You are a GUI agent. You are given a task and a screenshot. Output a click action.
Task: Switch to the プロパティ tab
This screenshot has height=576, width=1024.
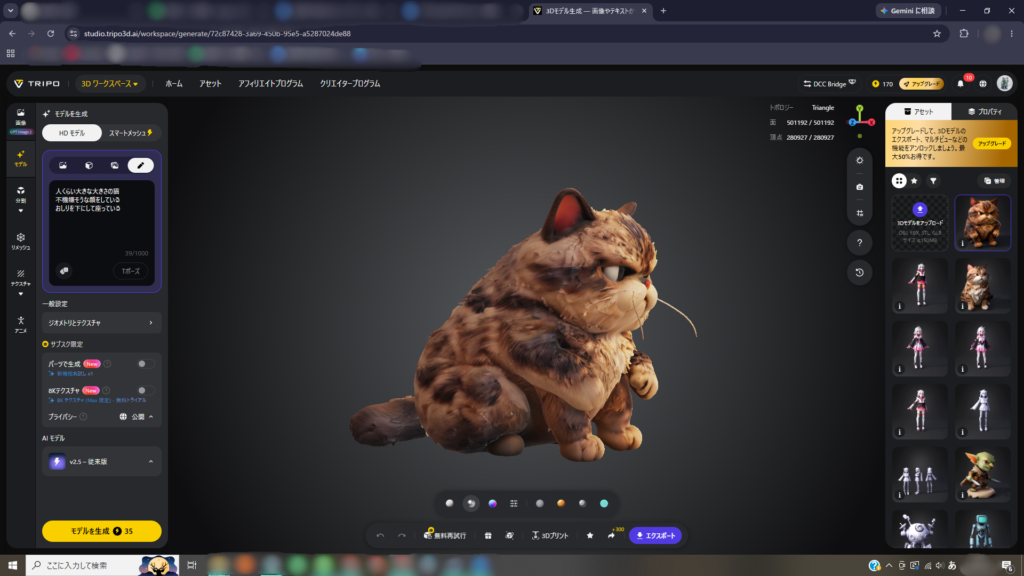coord(985,112)
